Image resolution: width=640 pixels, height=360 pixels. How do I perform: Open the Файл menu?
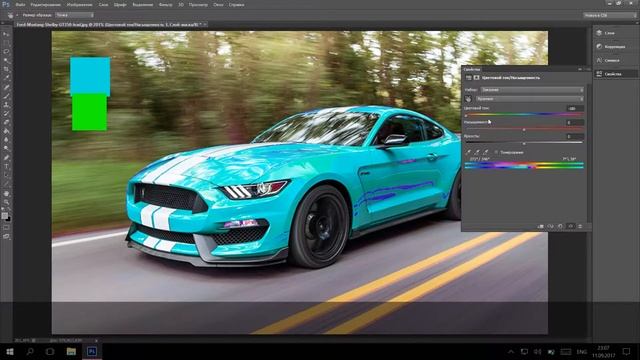(20, 5)
